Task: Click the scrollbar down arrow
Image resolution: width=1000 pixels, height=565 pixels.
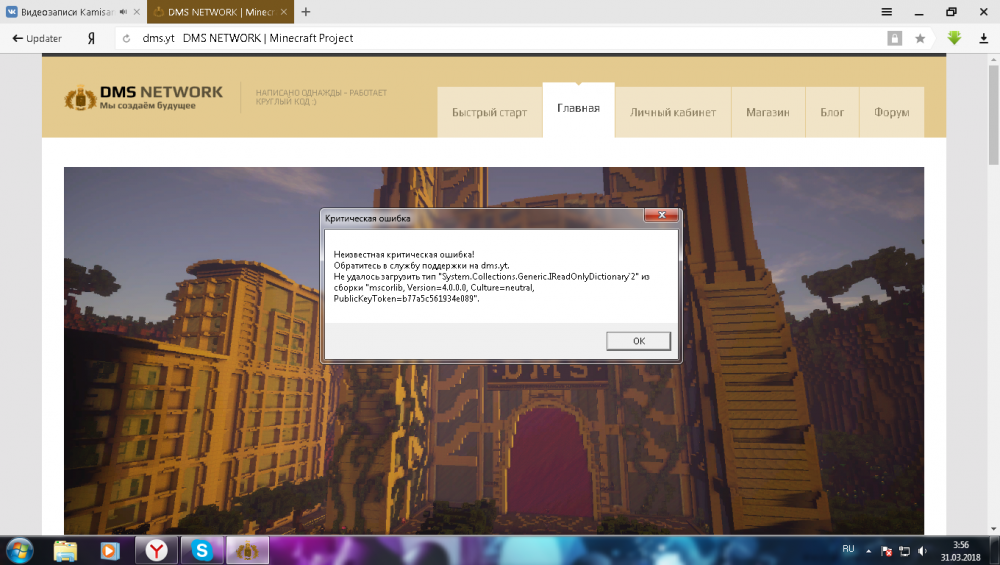Action: click(994, 529)
